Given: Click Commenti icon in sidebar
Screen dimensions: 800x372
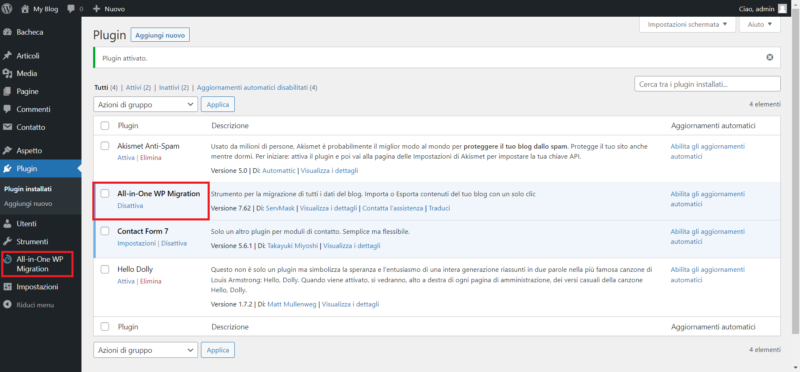Looking at the screenshot, I should tap(7, 109).
